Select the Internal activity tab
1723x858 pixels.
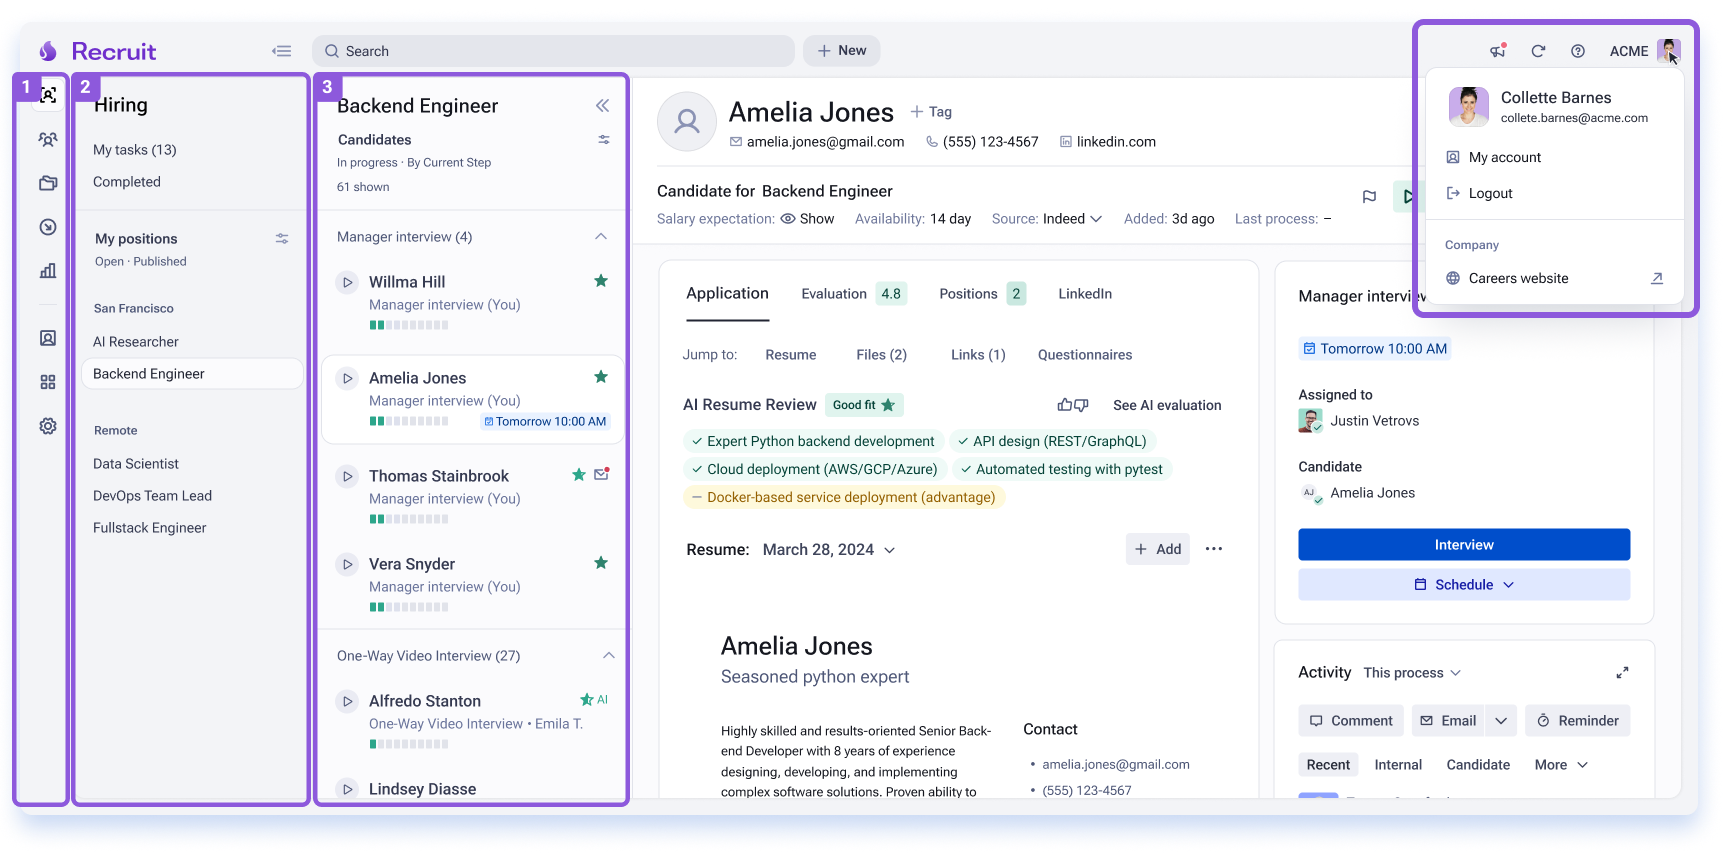tap(1398, 765)
